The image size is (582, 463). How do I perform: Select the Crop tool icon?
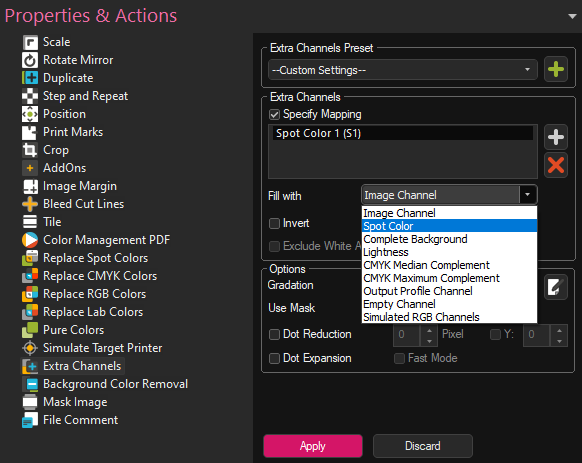tap(30, 150)
